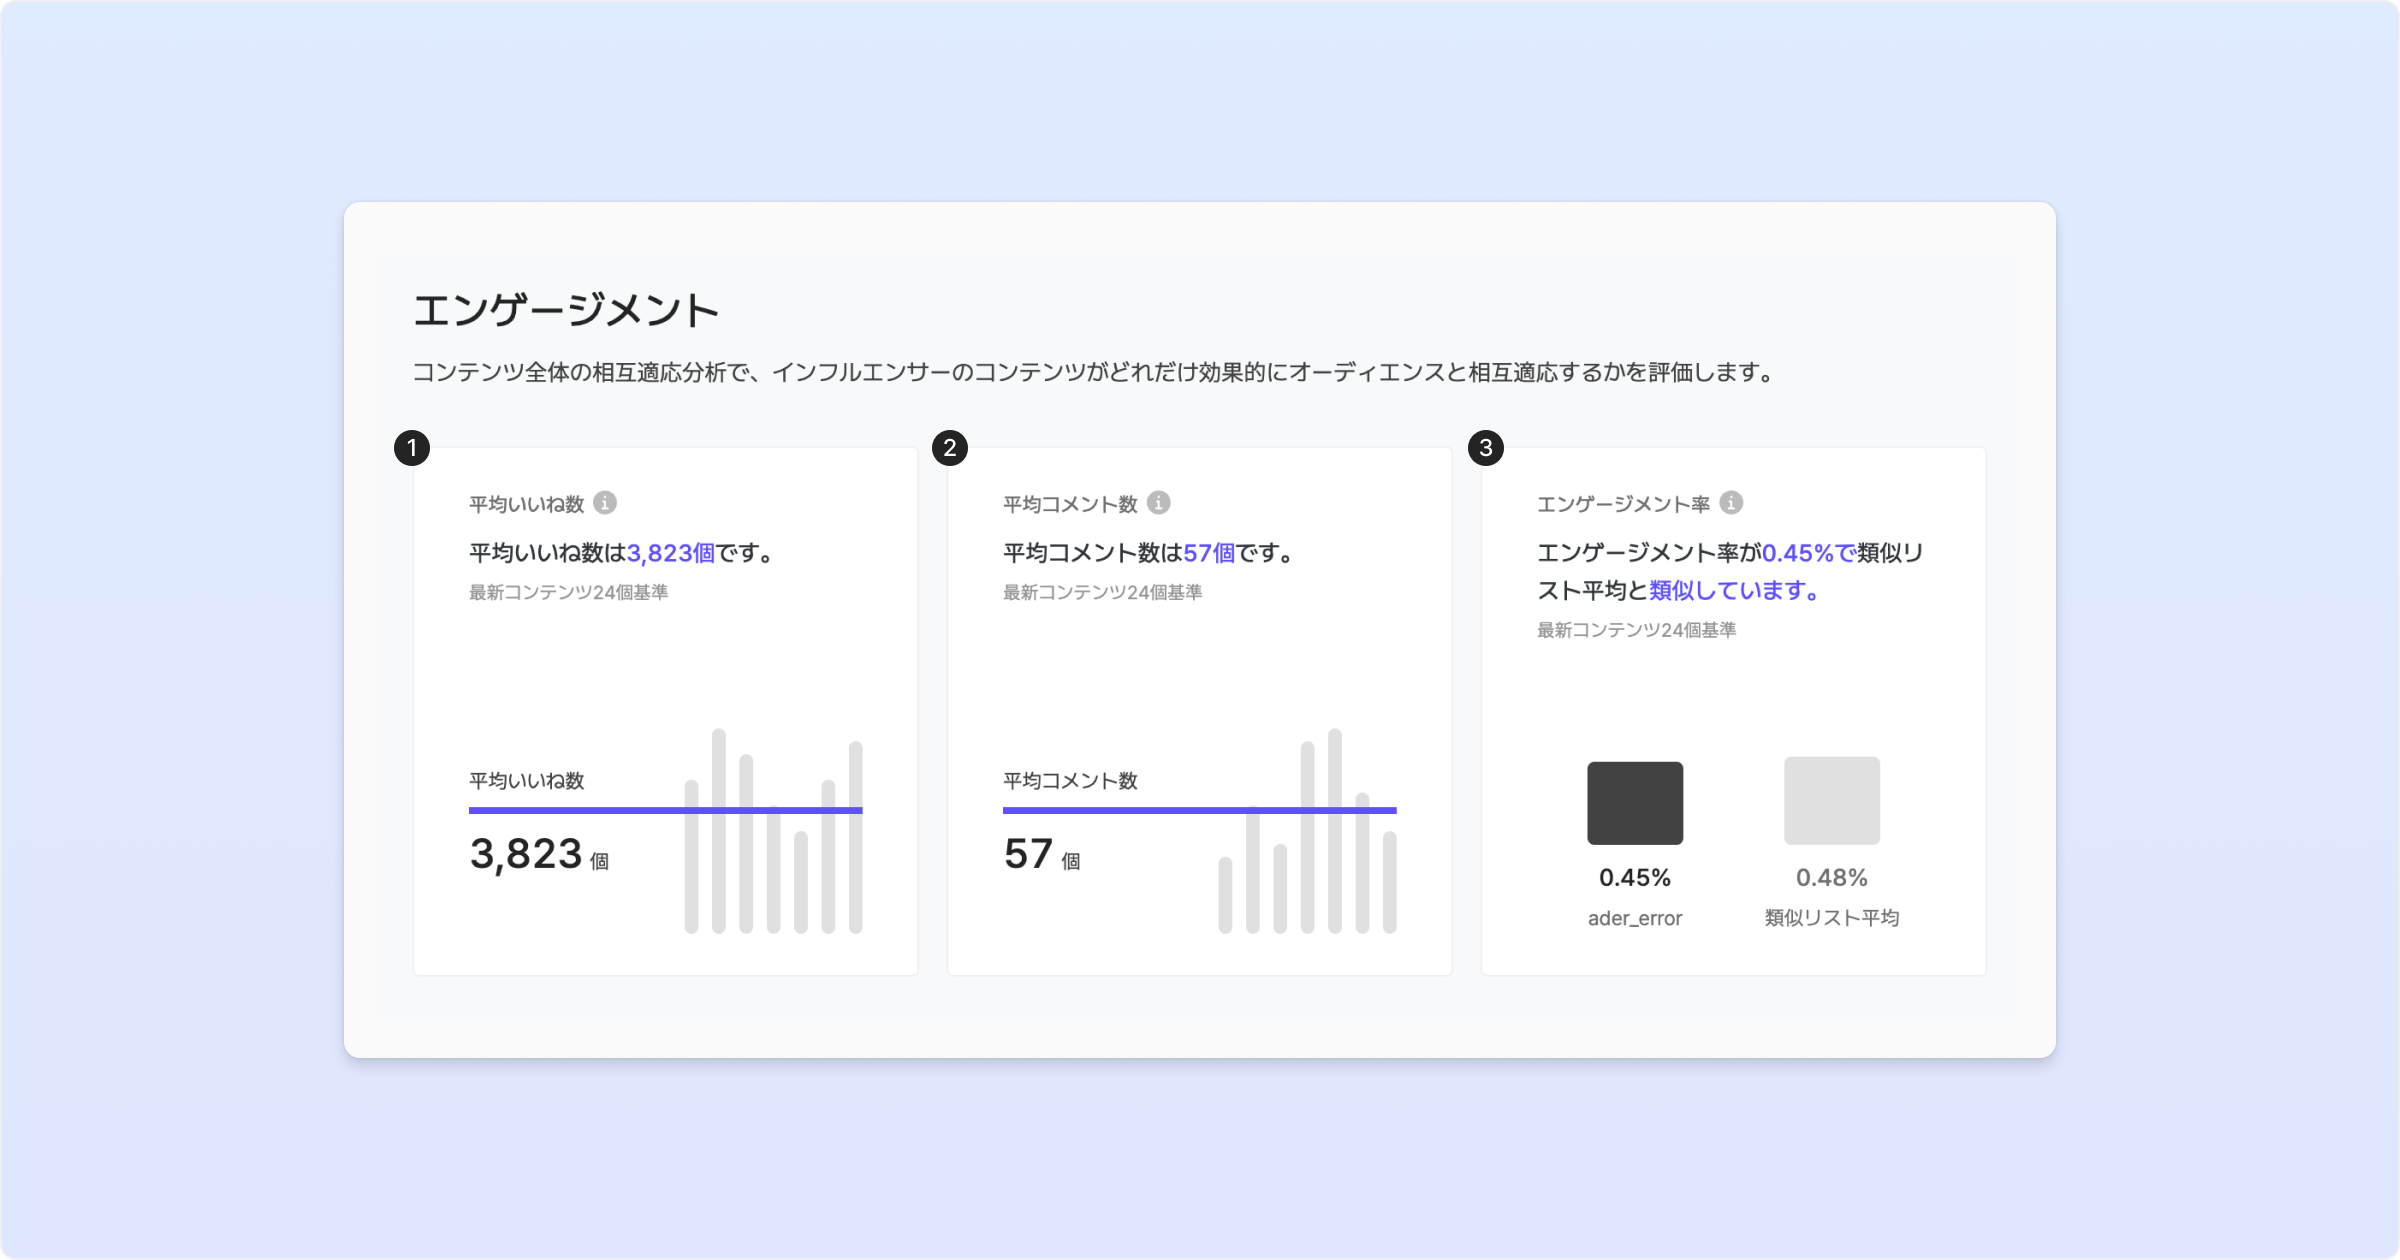The image size is (2400, 1260).
Task: Click the ader_error account label
Action: point(1635,918)
